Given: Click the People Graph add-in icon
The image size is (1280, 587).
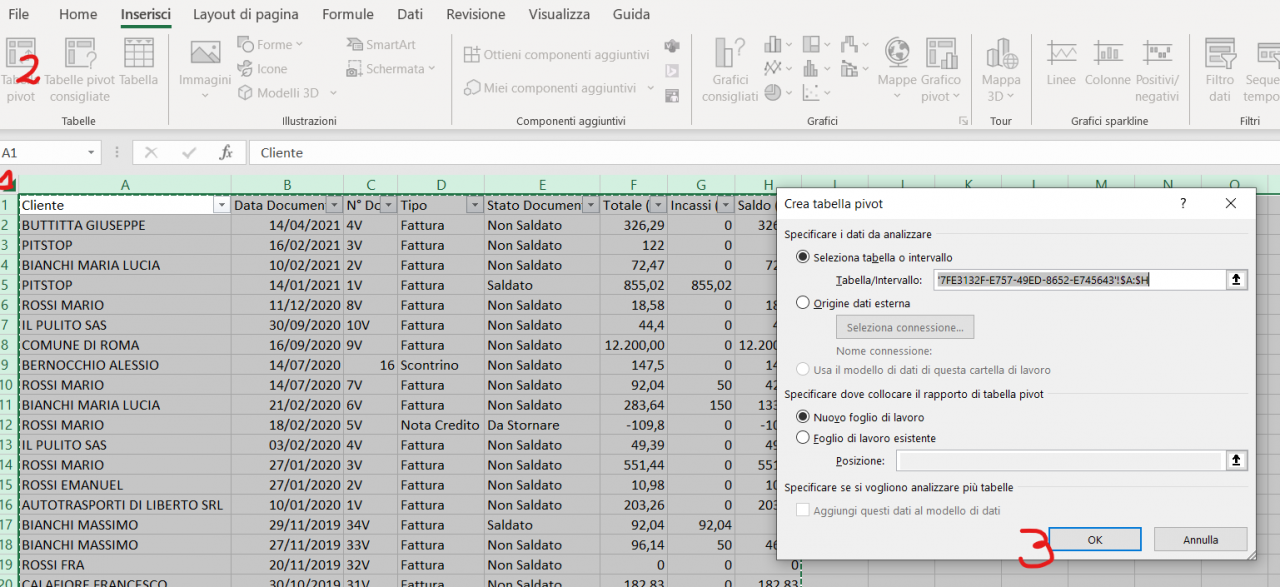Looking at the screenshot, I should (672, 95).
